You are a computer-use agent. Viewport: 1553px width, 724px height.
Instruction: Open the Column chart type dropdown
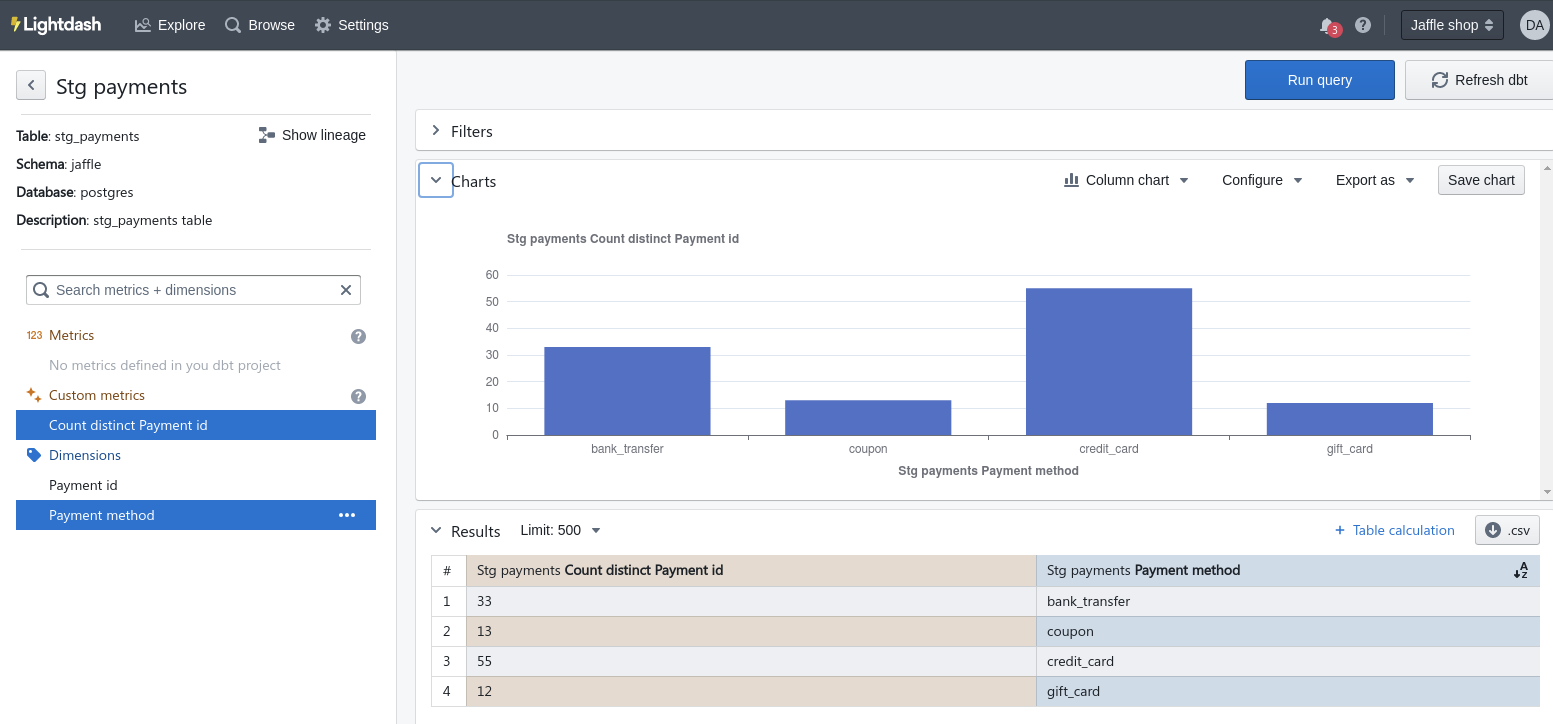tap(1126, 180)
